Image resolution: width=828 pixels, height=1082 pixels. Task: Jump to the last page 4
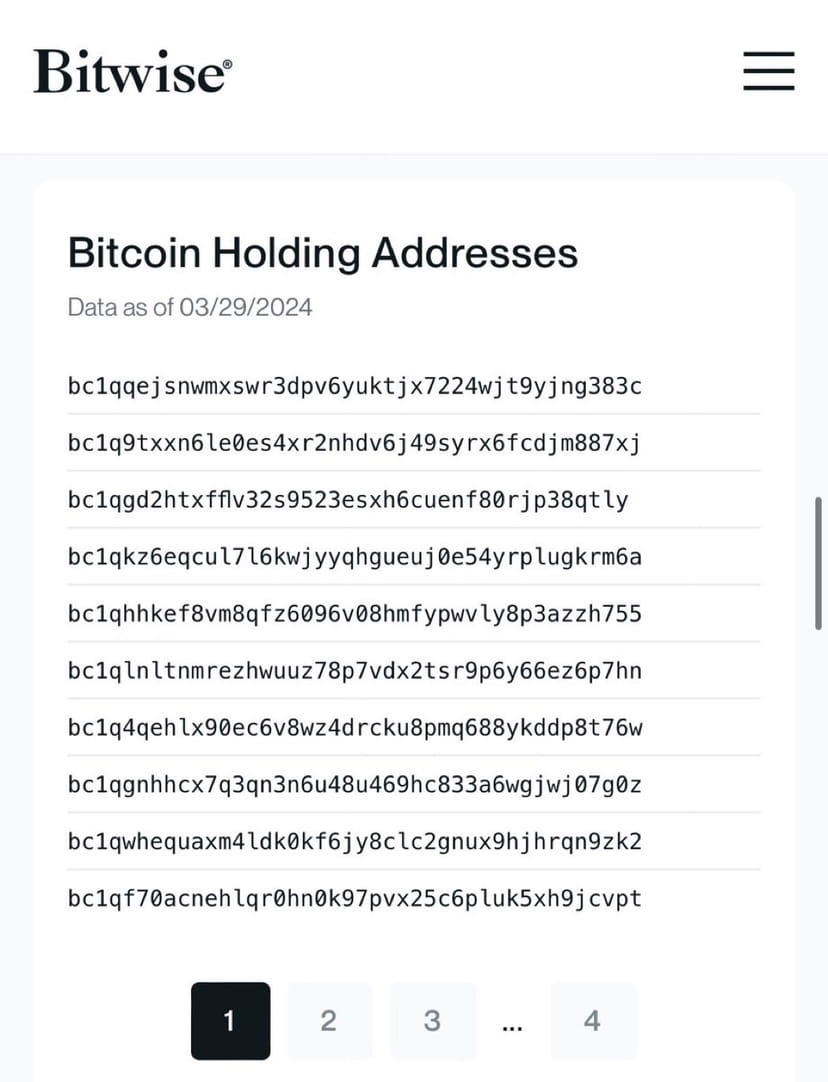click(x=592, y=1020)
